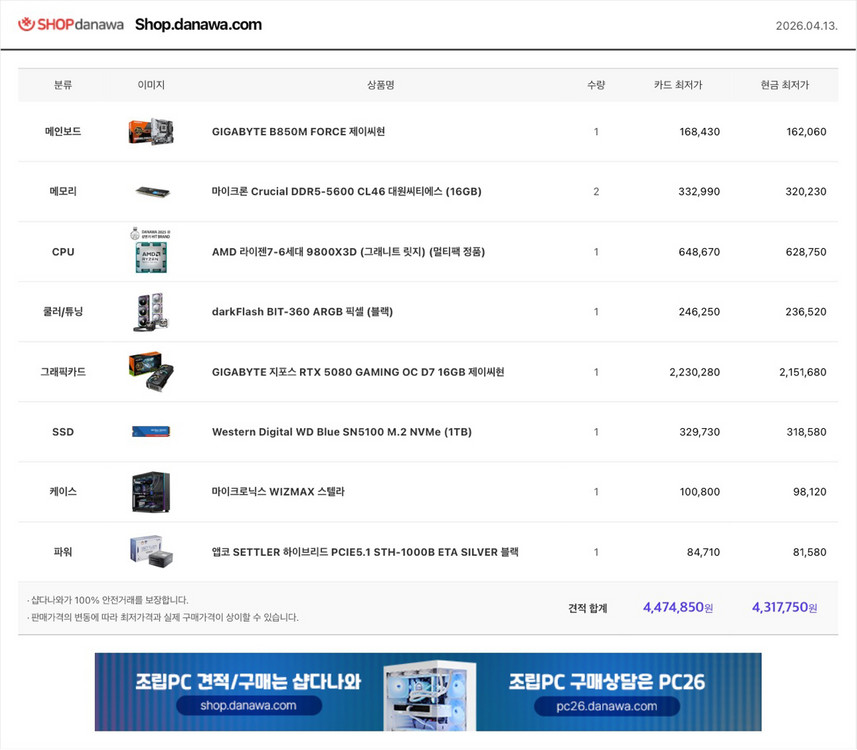The width and height of the screenshot is (857, 750).
Task: Select the WIZMAX 스텔라 case image
Action: [x=151, y=491]
